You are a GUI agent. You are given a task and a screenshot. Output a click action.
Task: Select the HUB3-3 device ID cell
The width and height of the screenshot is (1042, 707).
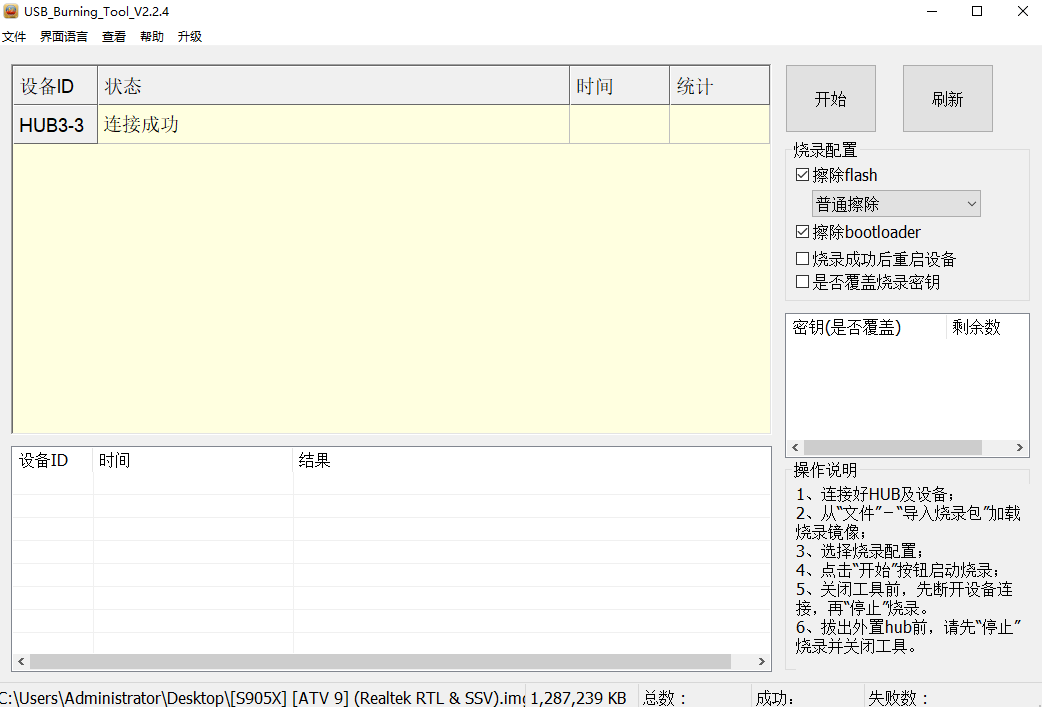pyautogui.click(x=55, y=124)
